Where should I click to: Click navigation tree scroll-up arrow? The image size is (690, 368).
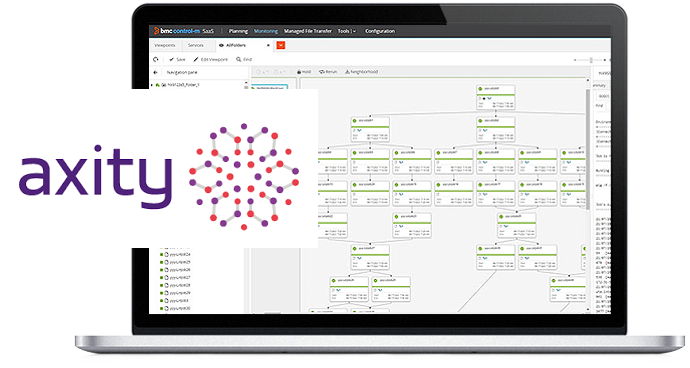(246, 82)
